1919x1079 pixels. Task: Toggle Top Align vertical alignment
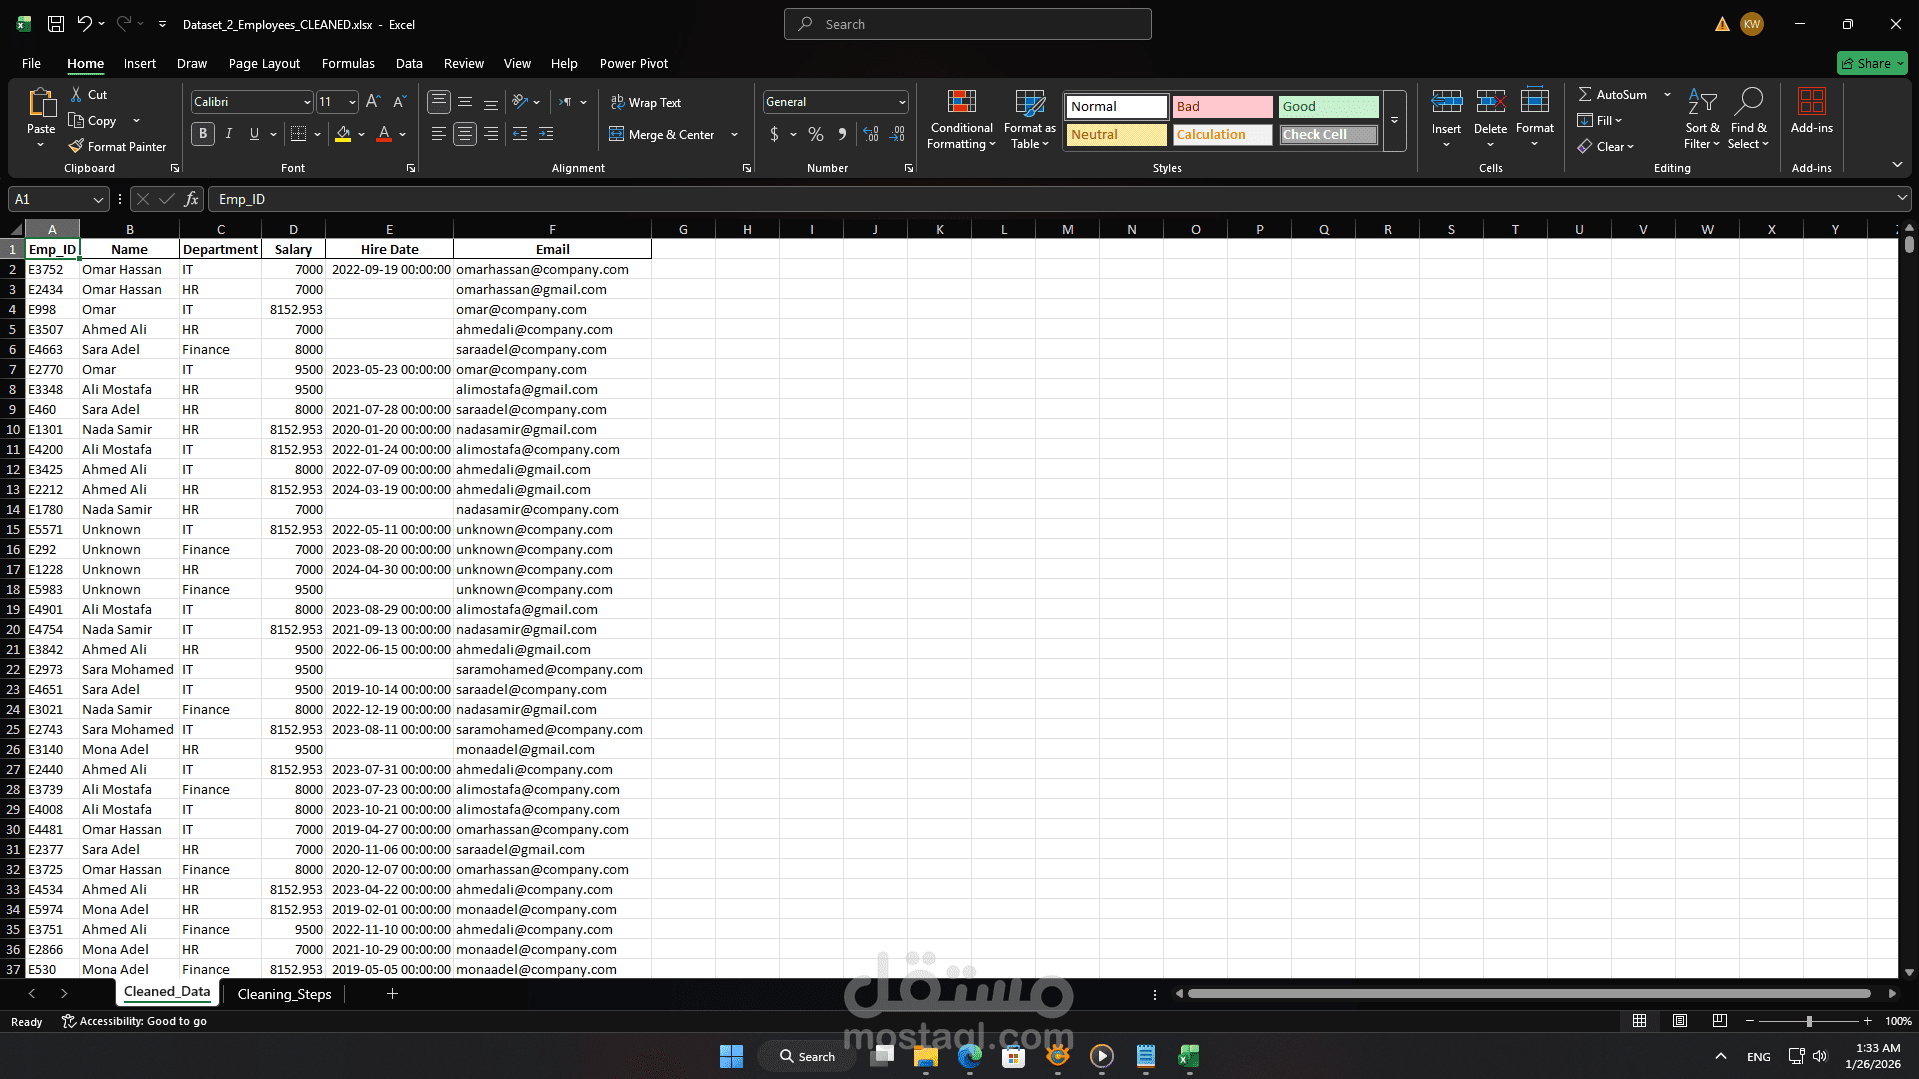[x=439, y=102]
